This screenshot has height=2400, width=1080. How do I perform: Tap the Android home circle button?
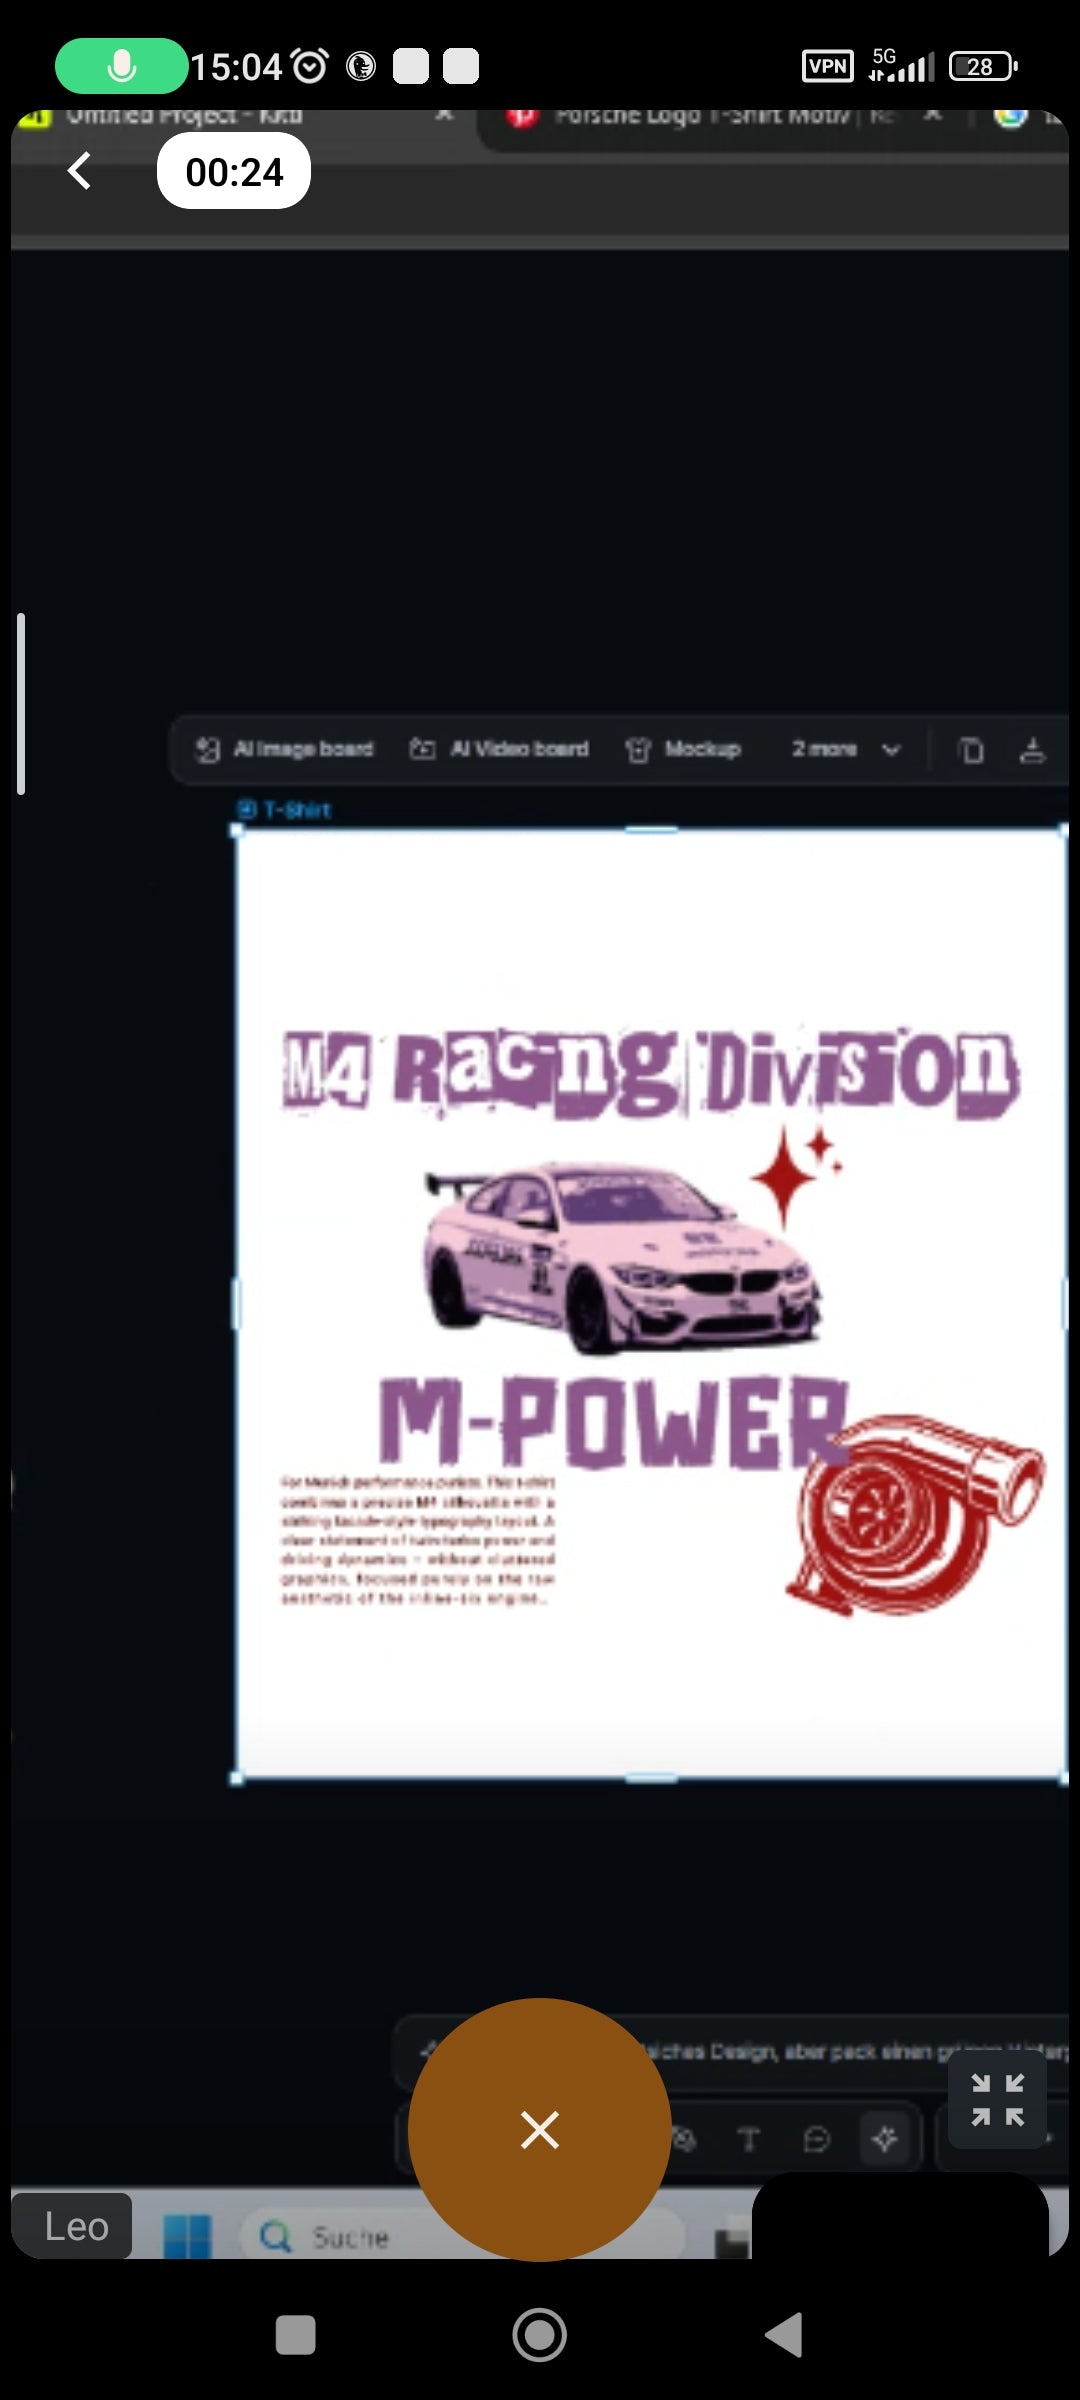(x=540, y=2335)
